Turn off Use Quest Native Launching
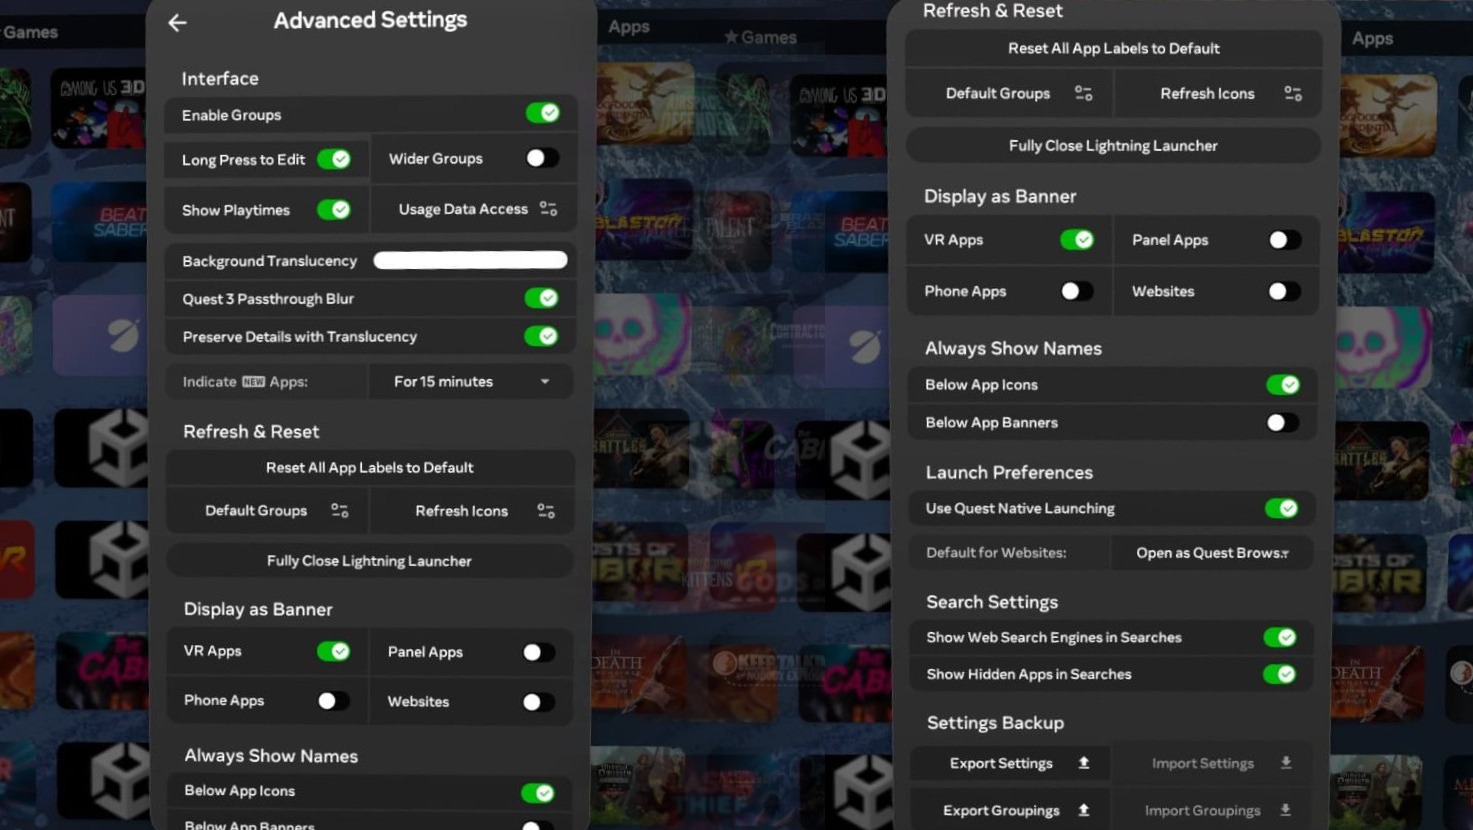This screenshot has height=830, width=1473. pyautogui.click(x=1282, y=508)
